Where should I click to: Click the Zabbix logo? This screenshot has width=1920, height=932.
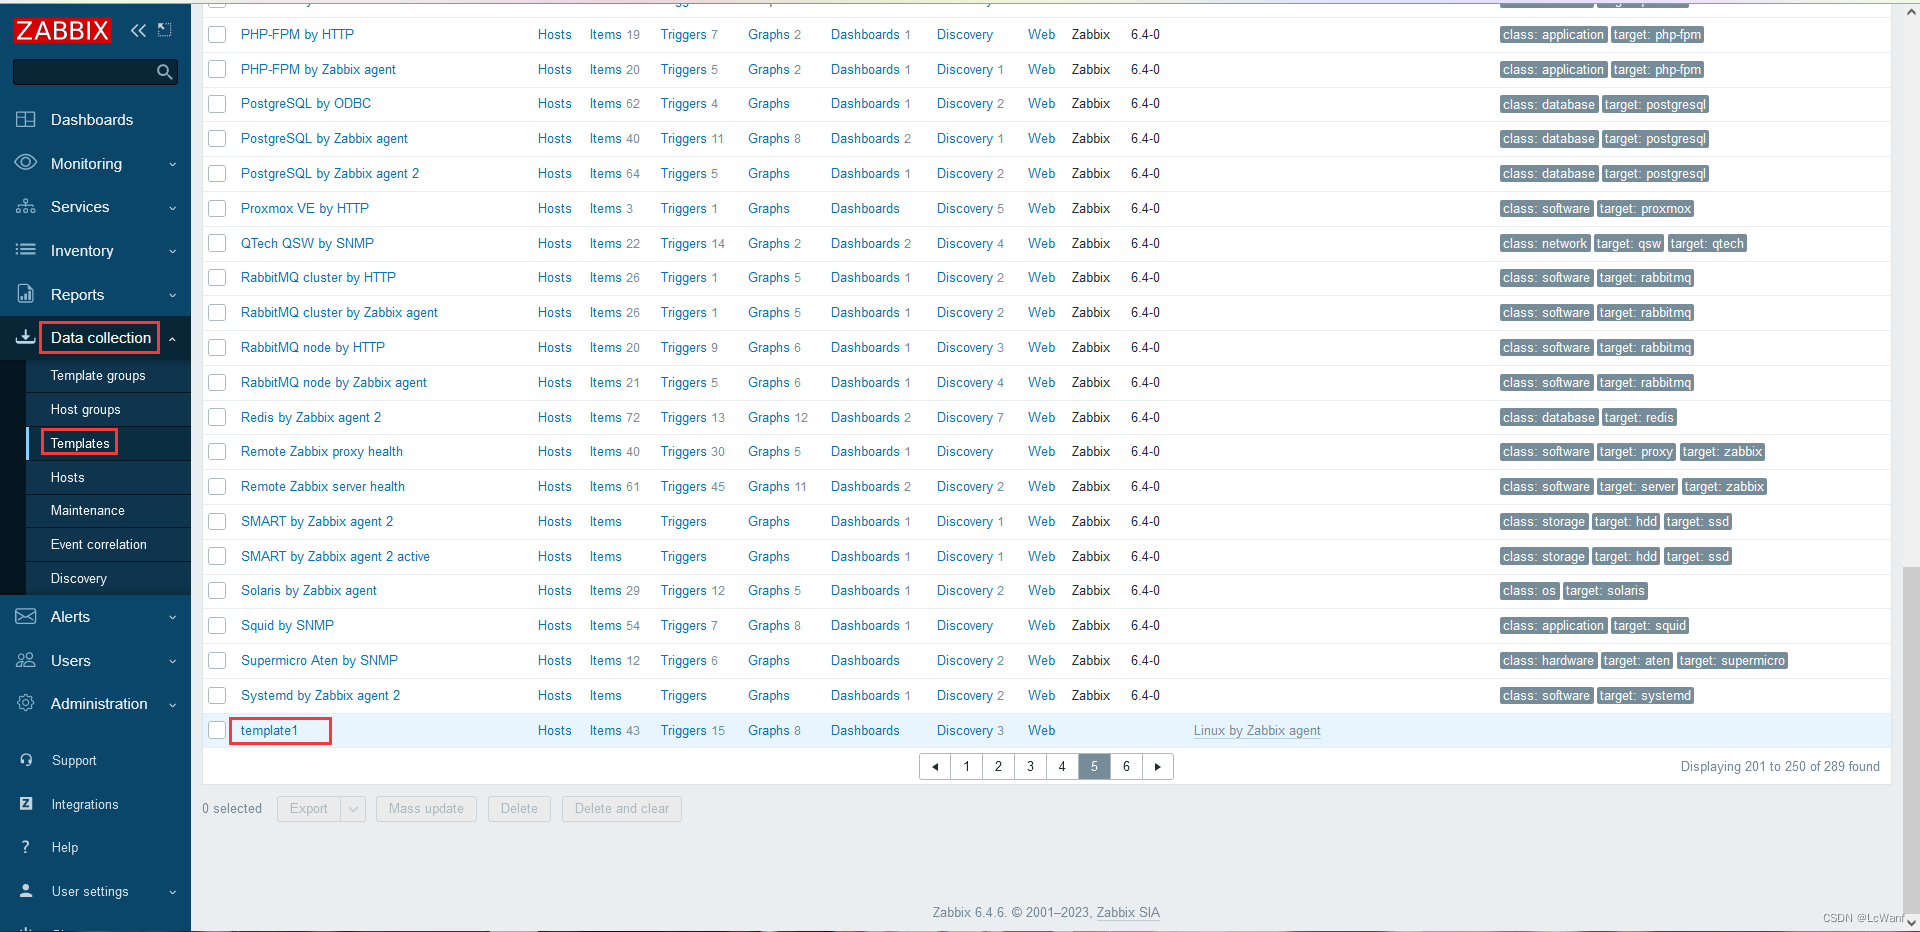[x=62, y=30]
